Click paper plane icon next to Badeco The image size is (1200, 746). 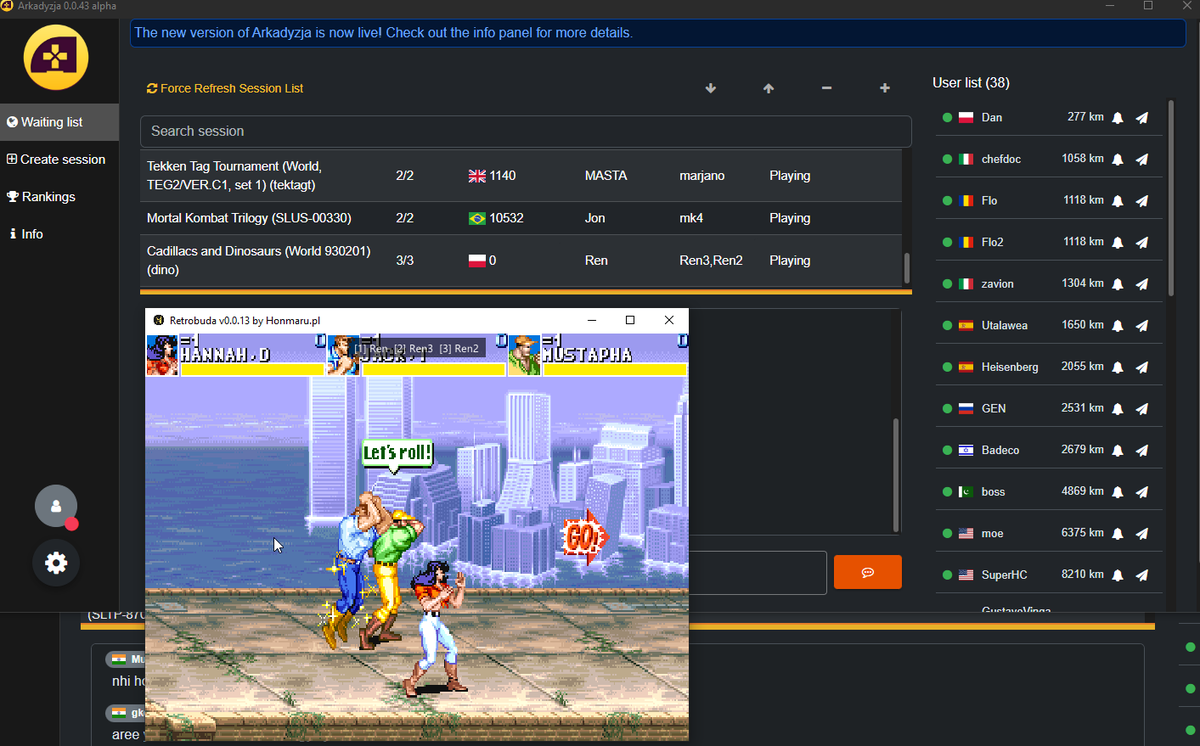[1142, 450]
